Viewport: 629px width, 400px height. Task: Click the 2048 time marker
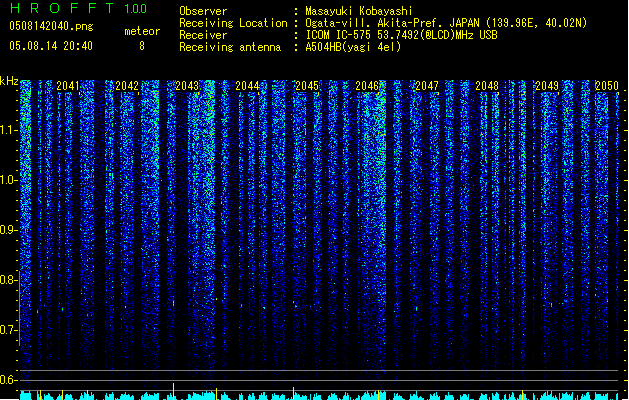click(x=487, y=86)
